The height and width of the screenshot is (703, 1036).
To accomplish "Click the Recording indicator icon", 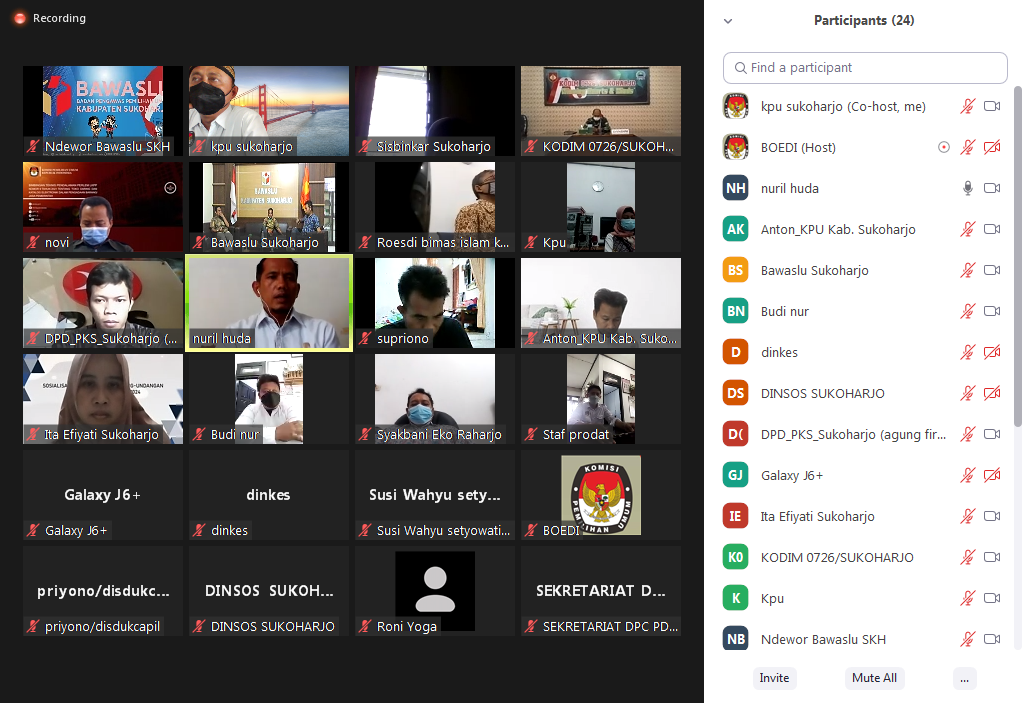I will 20,18.
